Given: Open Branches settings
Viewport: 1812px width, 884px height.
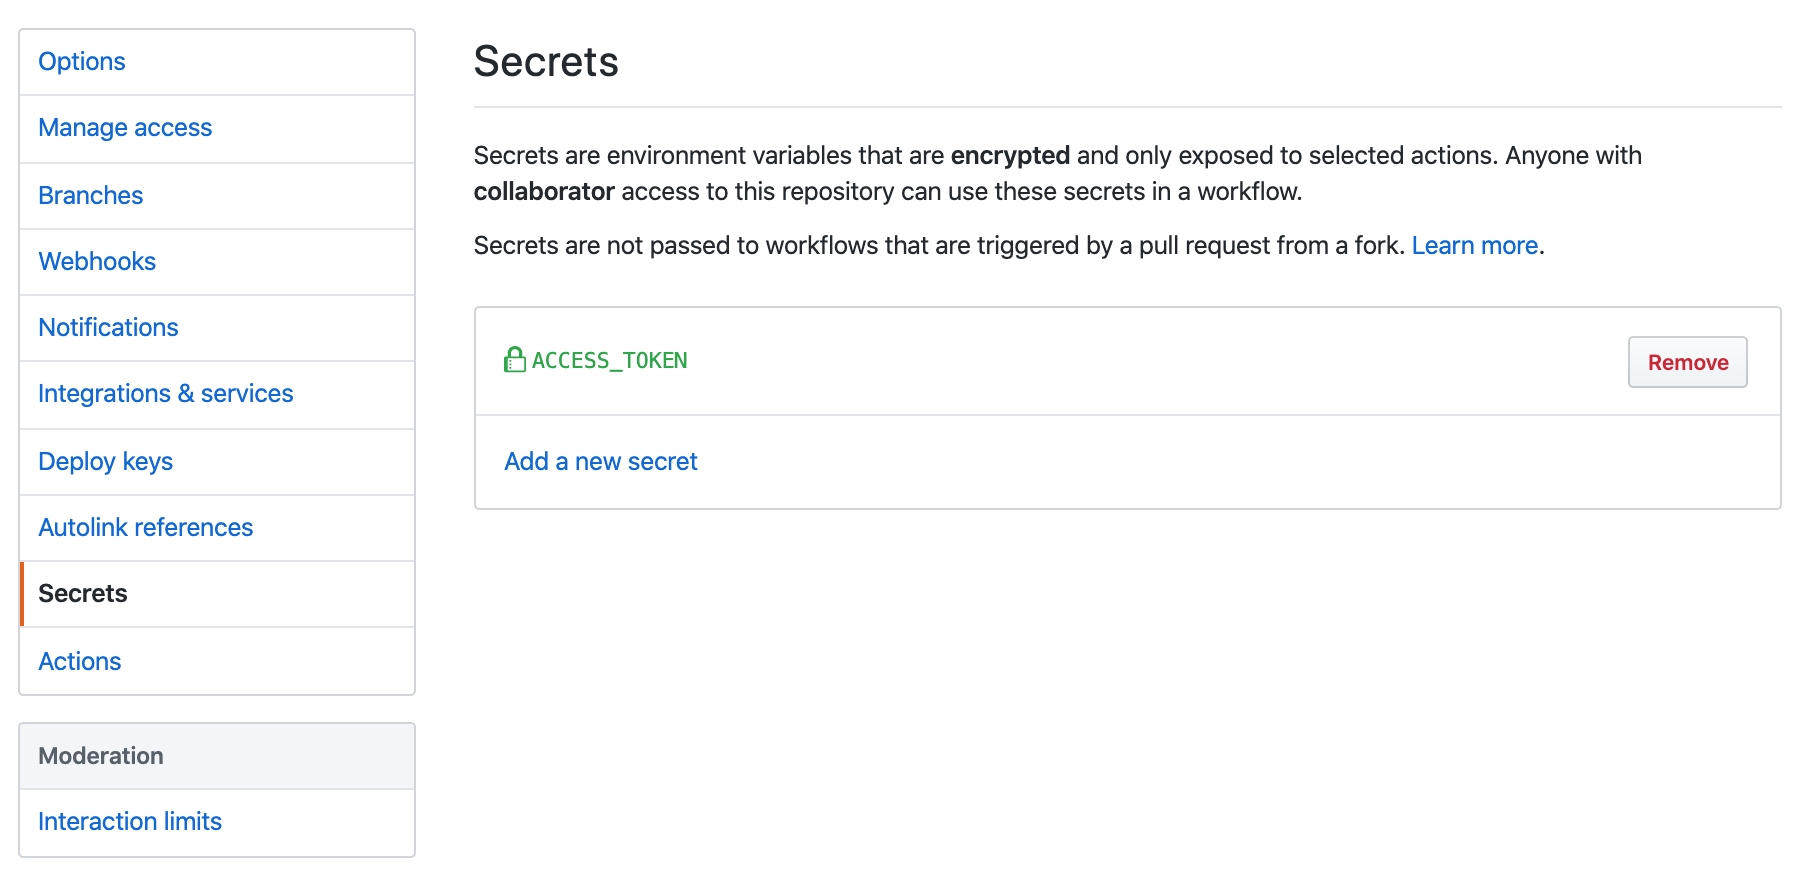Looking at the screenshot, I should pos(217,196).
